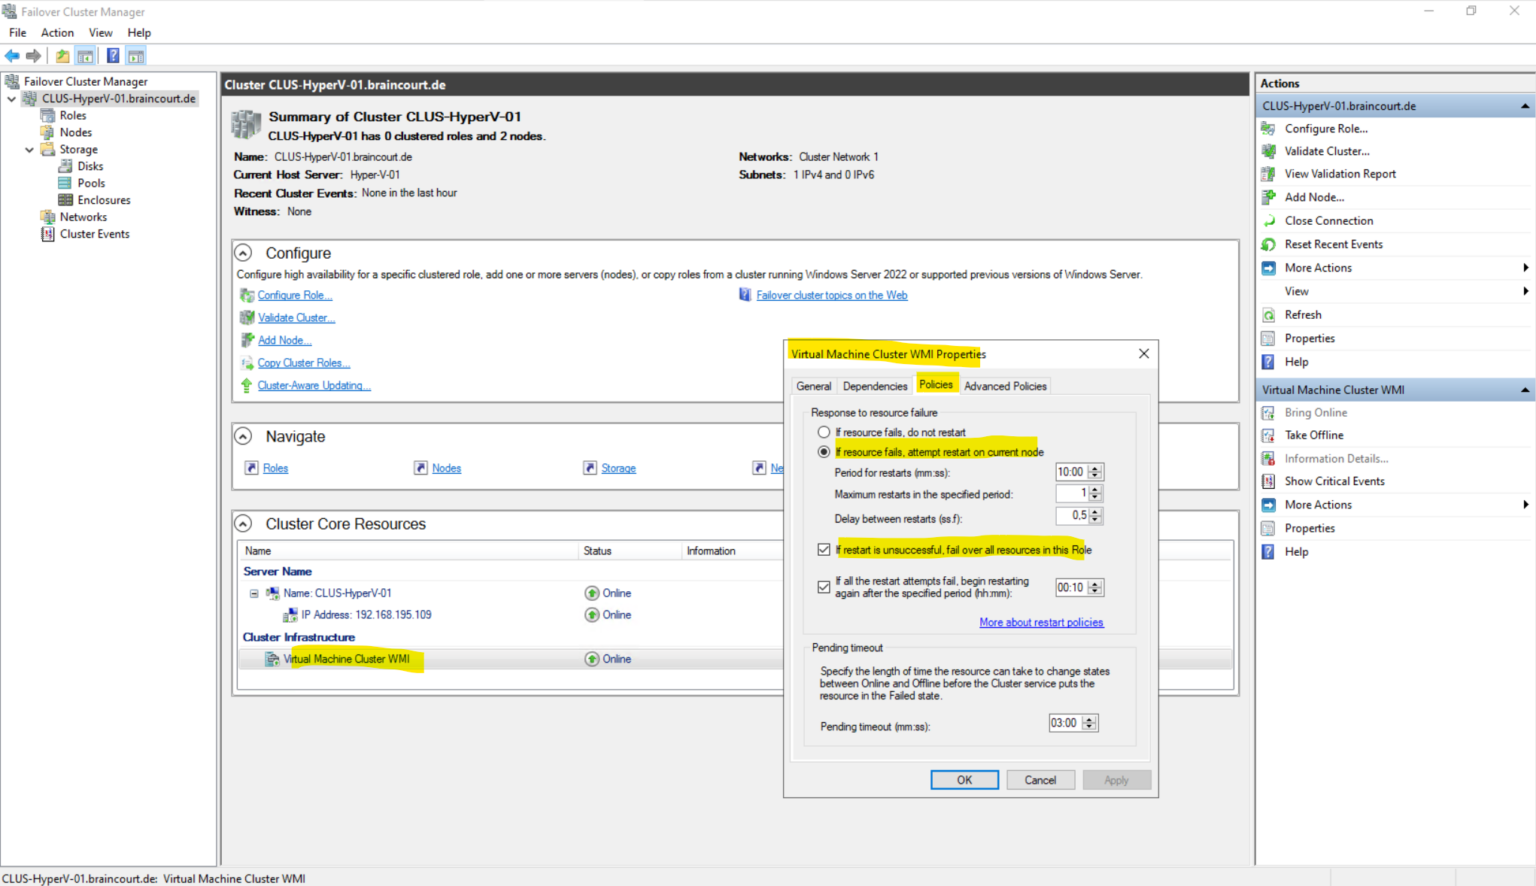Open the Action menu
The width and height of the screenshot is (1536, 886).
(57, 32)
